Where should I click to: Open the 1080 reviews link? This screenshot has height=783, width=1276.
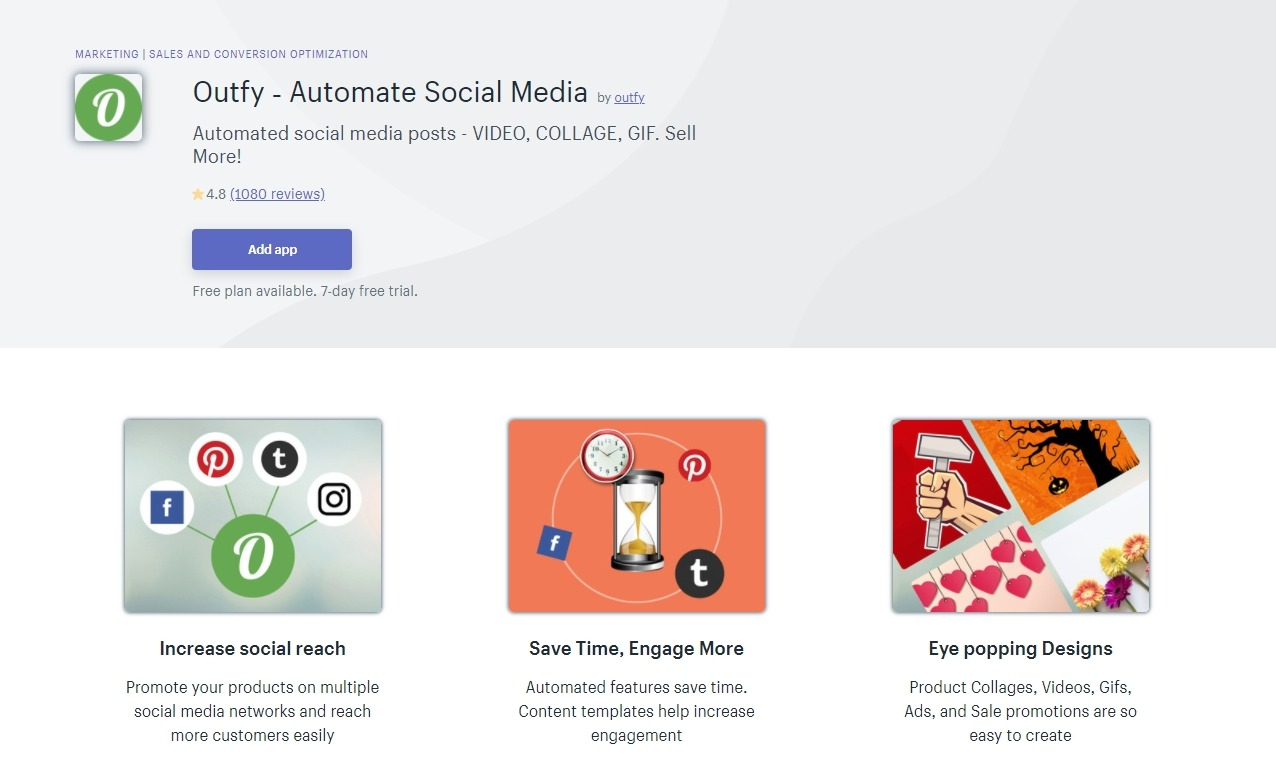[277, 194]
